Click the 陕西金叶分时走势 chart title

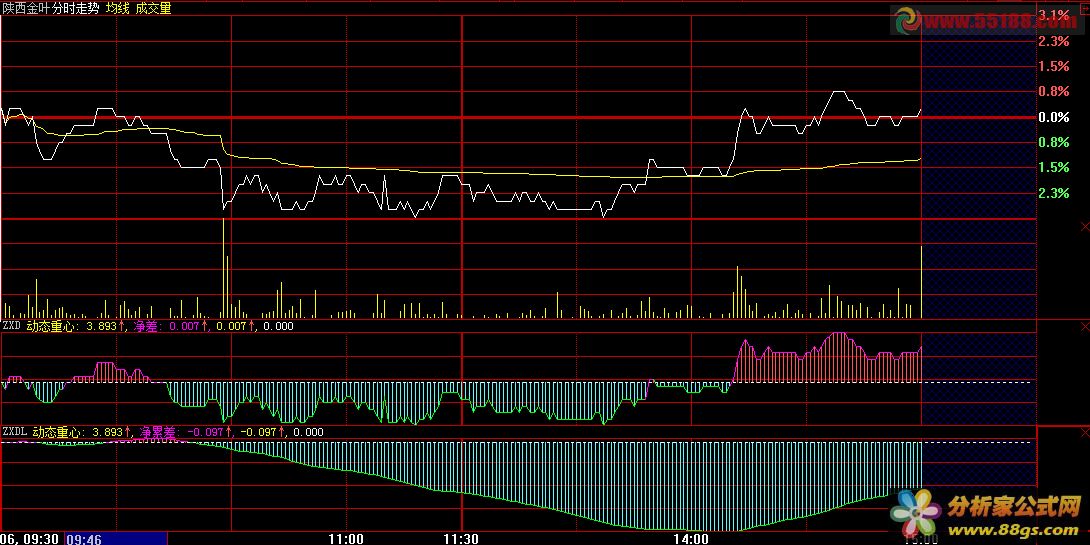(50, 8)
